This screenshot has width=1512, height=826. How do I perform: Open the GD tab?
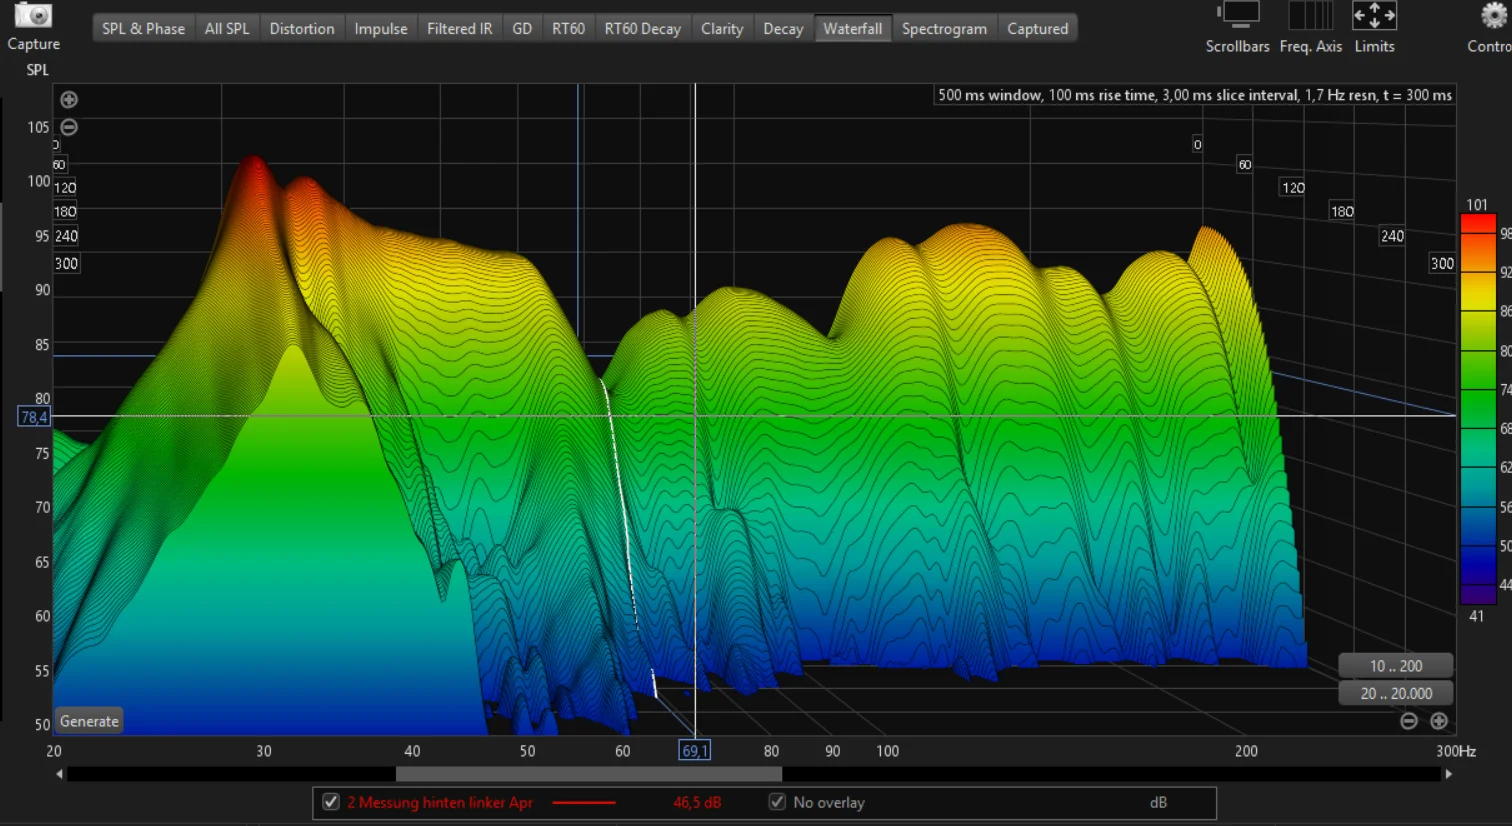(522, 29)
